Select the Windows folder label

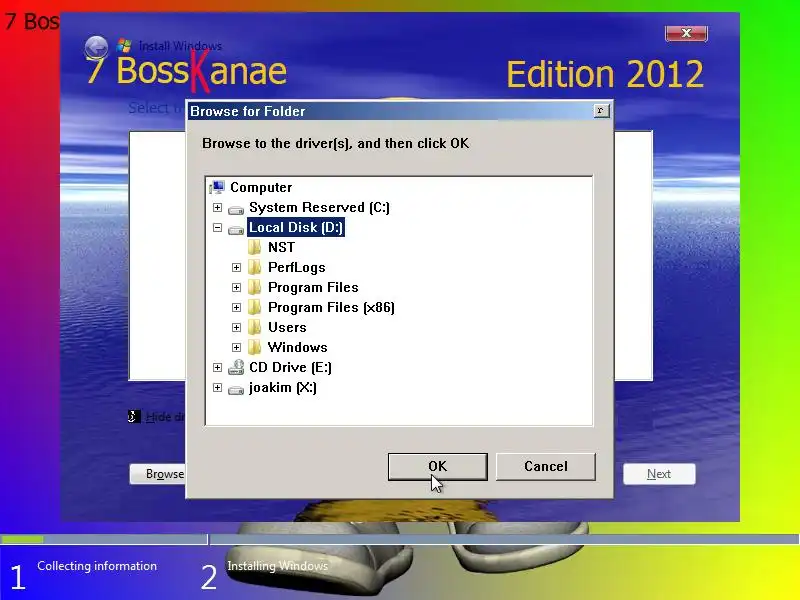pos(297,347)
